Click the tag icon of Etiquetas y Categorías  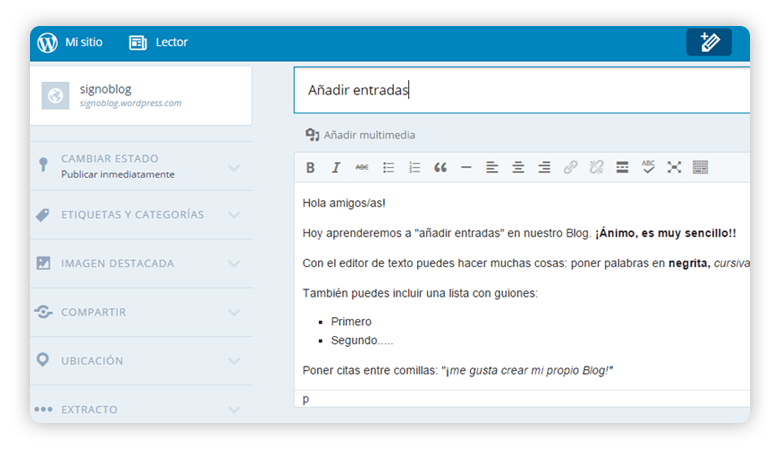click(43, 215)
